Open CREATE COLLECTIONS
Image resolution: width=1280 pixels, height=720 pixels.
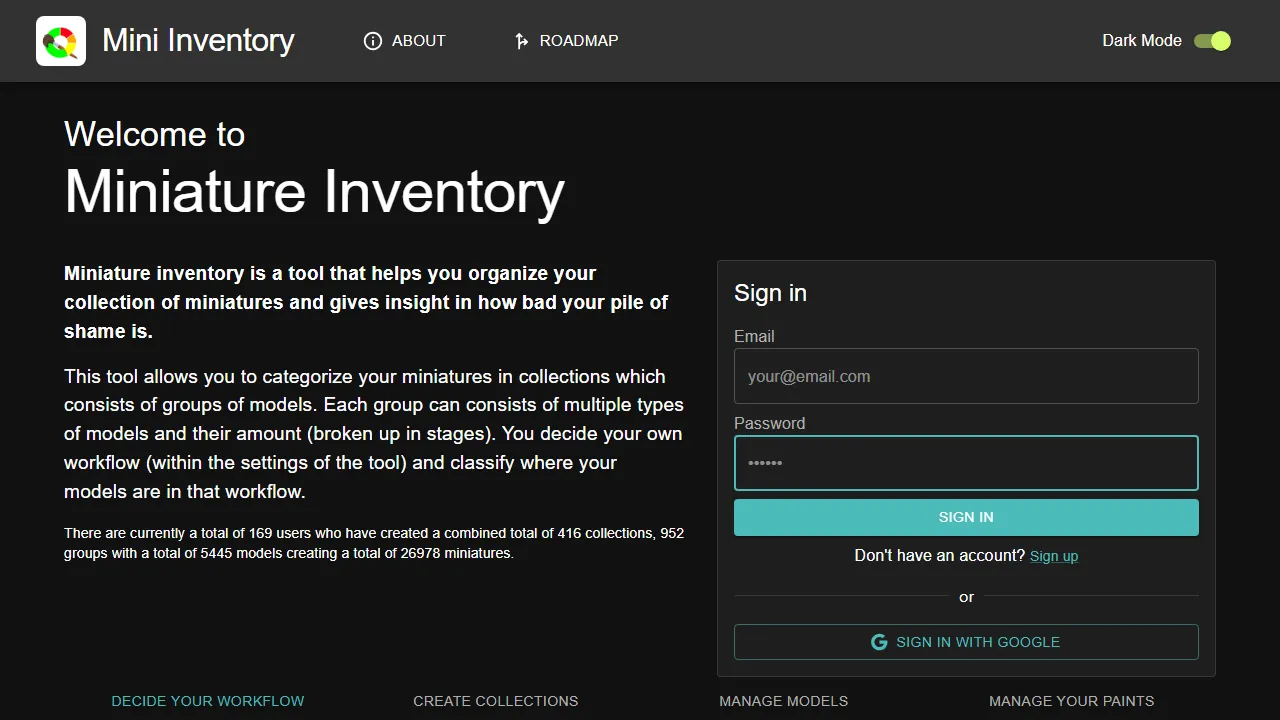point(495,701)
